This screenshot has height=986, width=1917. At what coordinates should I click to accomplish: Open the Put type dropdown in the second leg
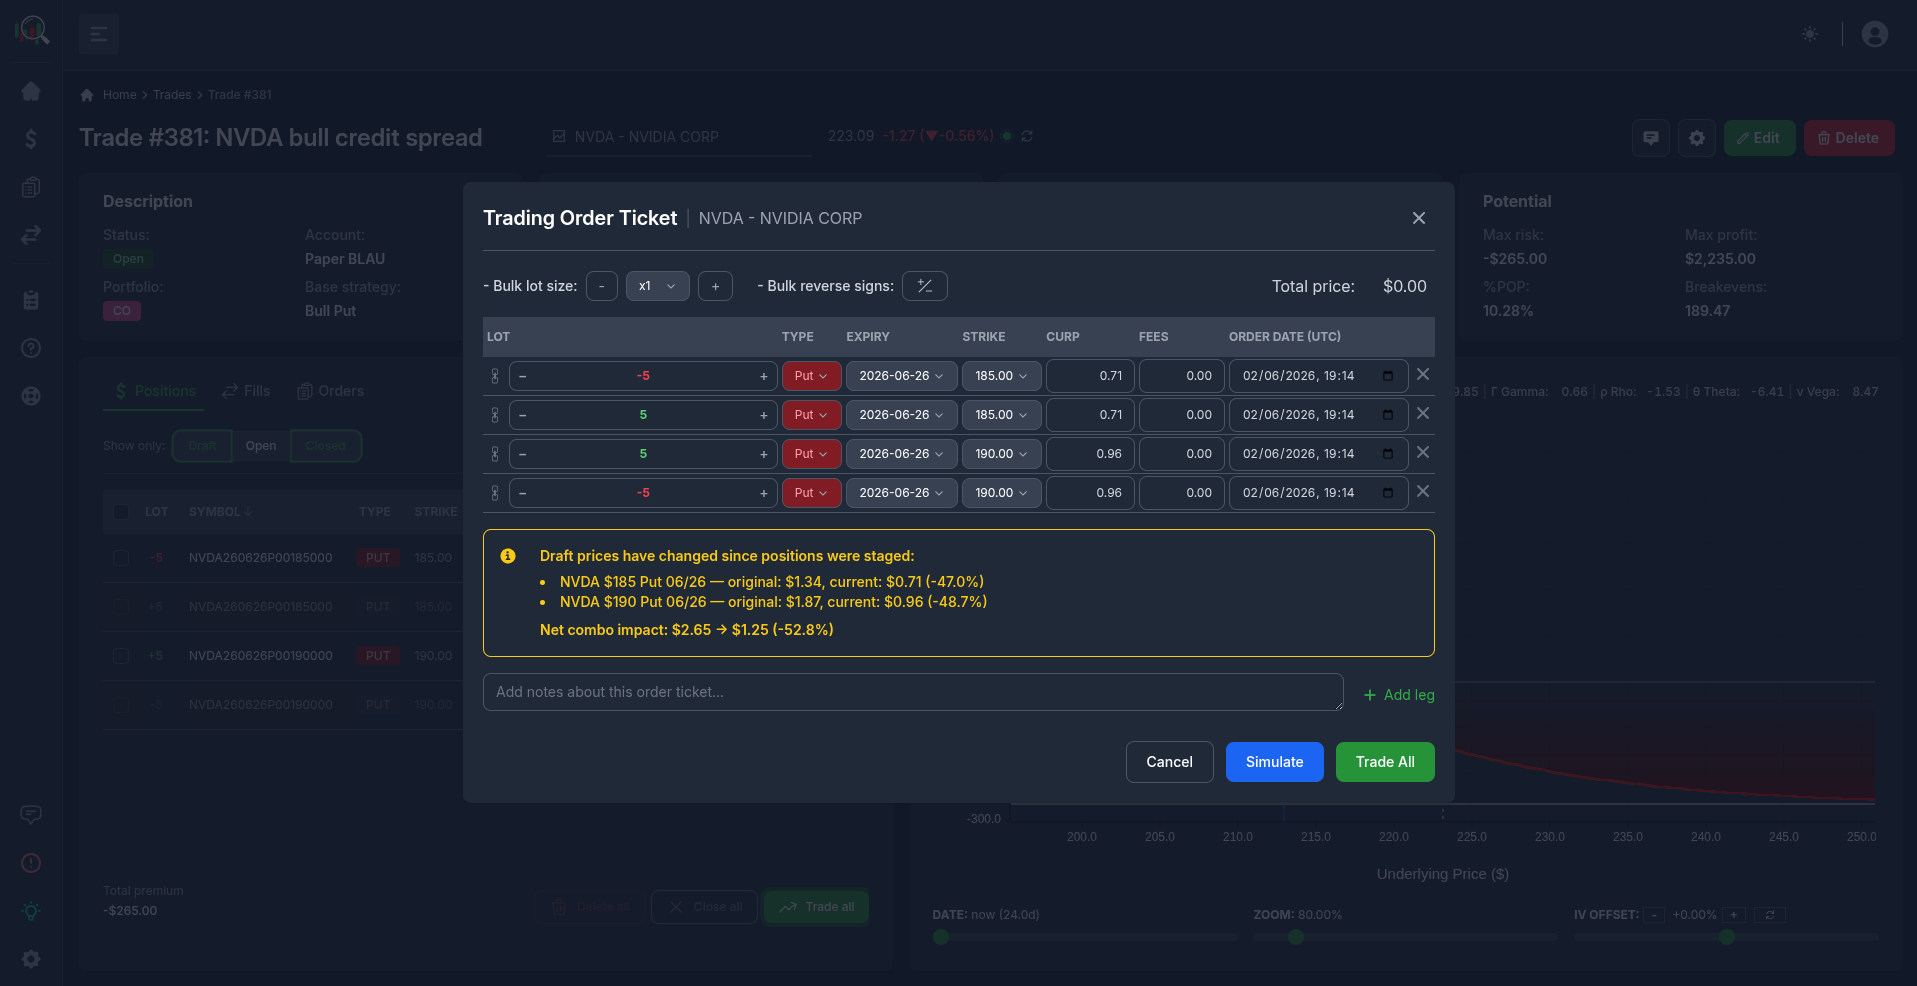[811, 415]
